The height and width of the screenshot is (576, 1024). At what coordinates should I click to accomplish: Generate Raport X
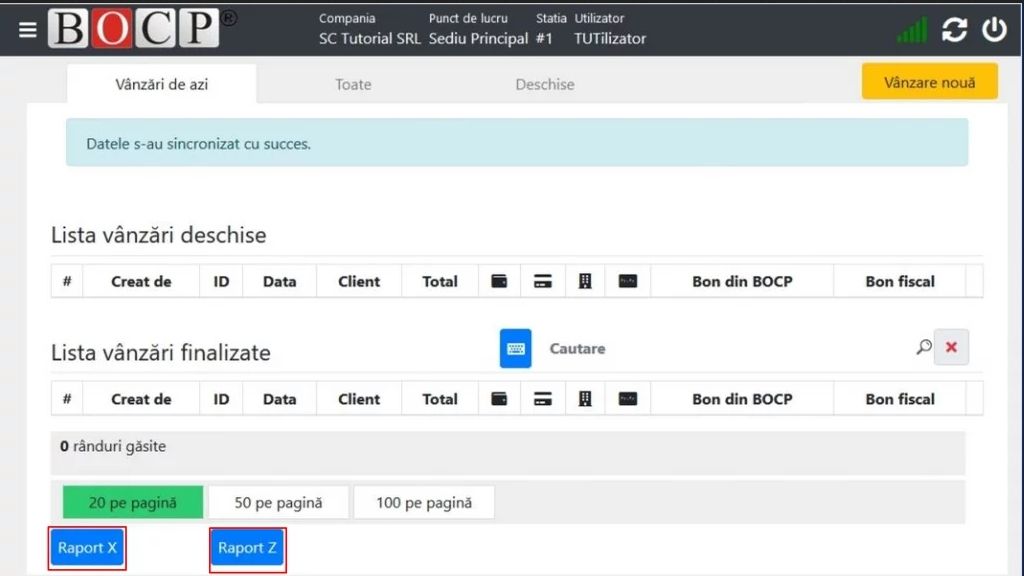(87, 548)
